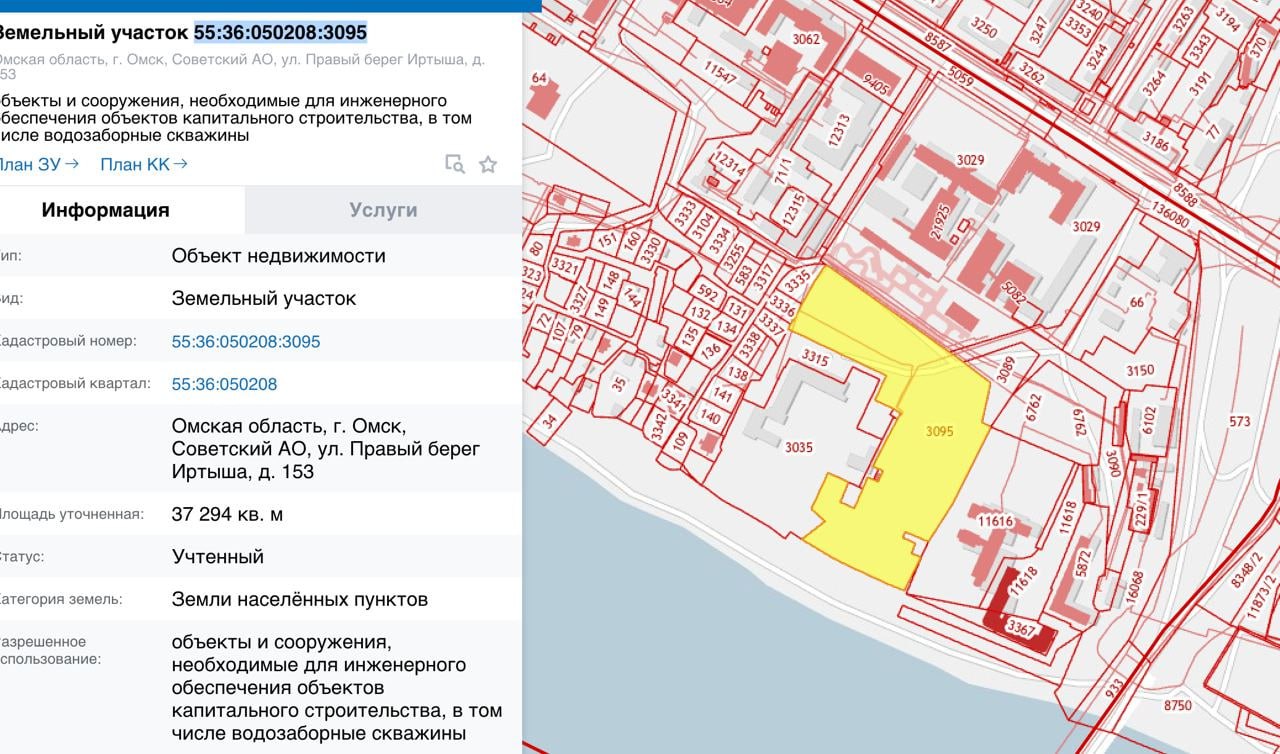Screen dimensions: 1280x754
Task: Select parcel 12313 on the map
Action: (839, 130)
